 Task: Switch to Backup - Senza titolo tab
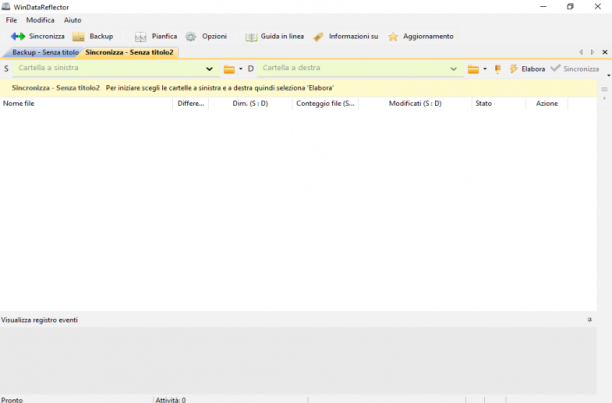pyautogui.click(x=45, y=52)
